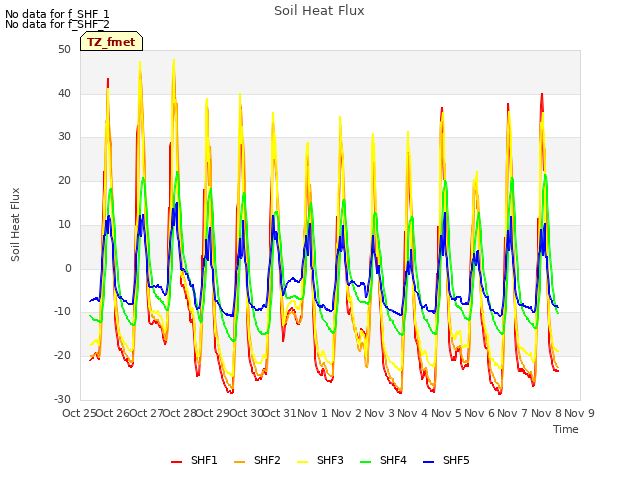Click the Nov 1 x-axis label
The image size is (640, 480).
pos(312,413)
